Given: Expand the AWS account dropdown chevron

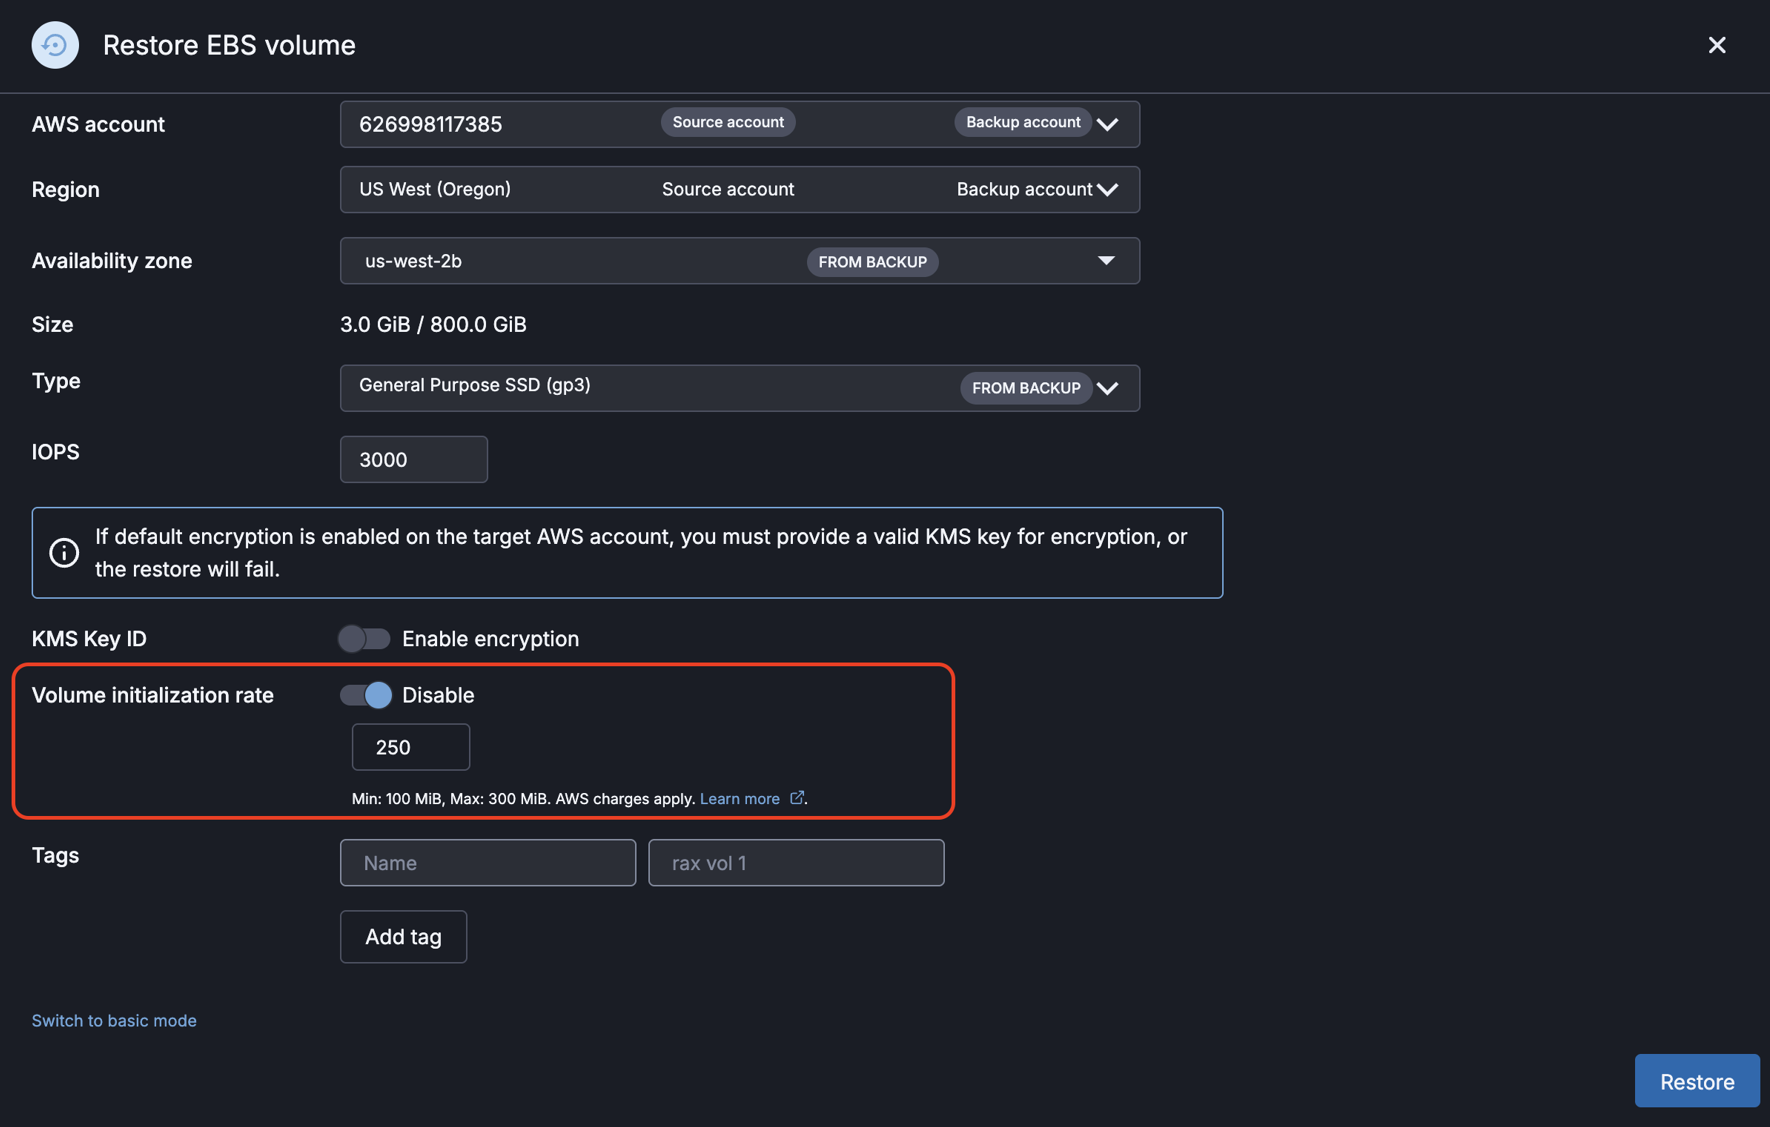Looking at the screenshot, I should 1107,124.
